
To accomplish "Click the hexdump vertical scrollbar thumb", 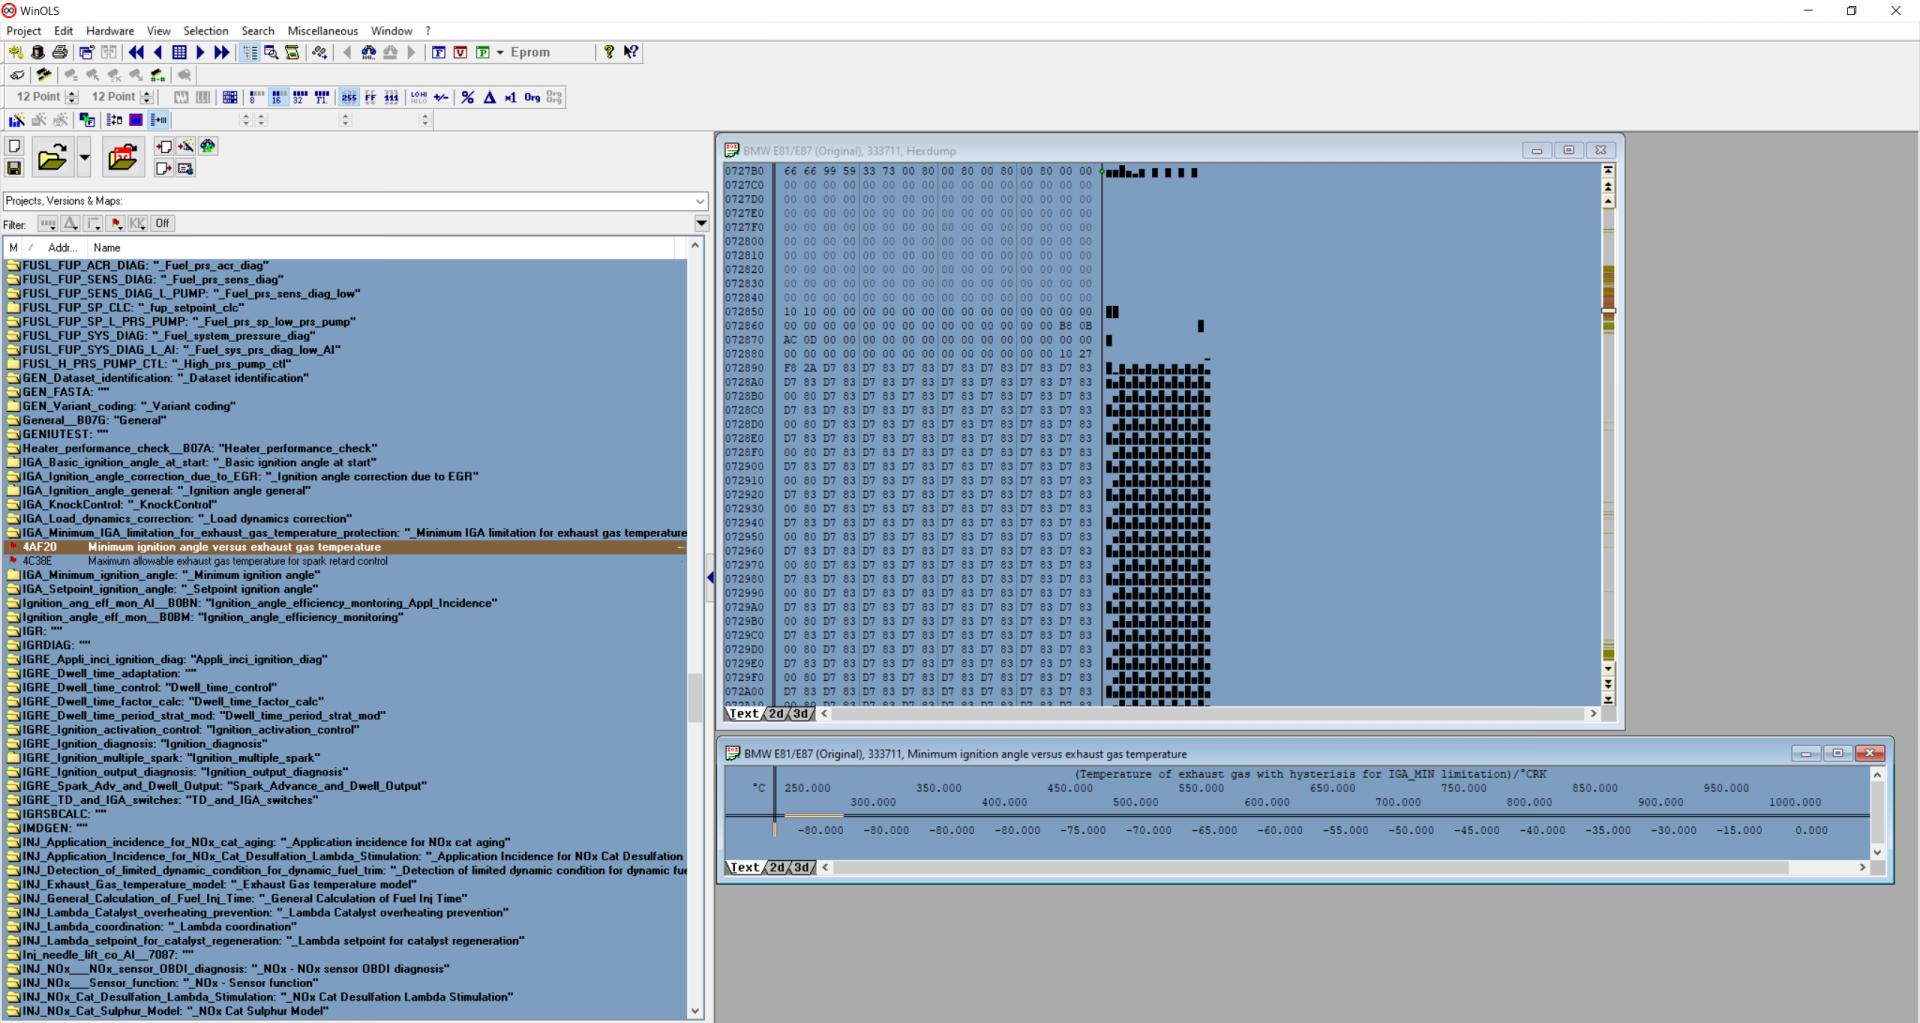I will pyautogui.click(x=1608, y=311).
